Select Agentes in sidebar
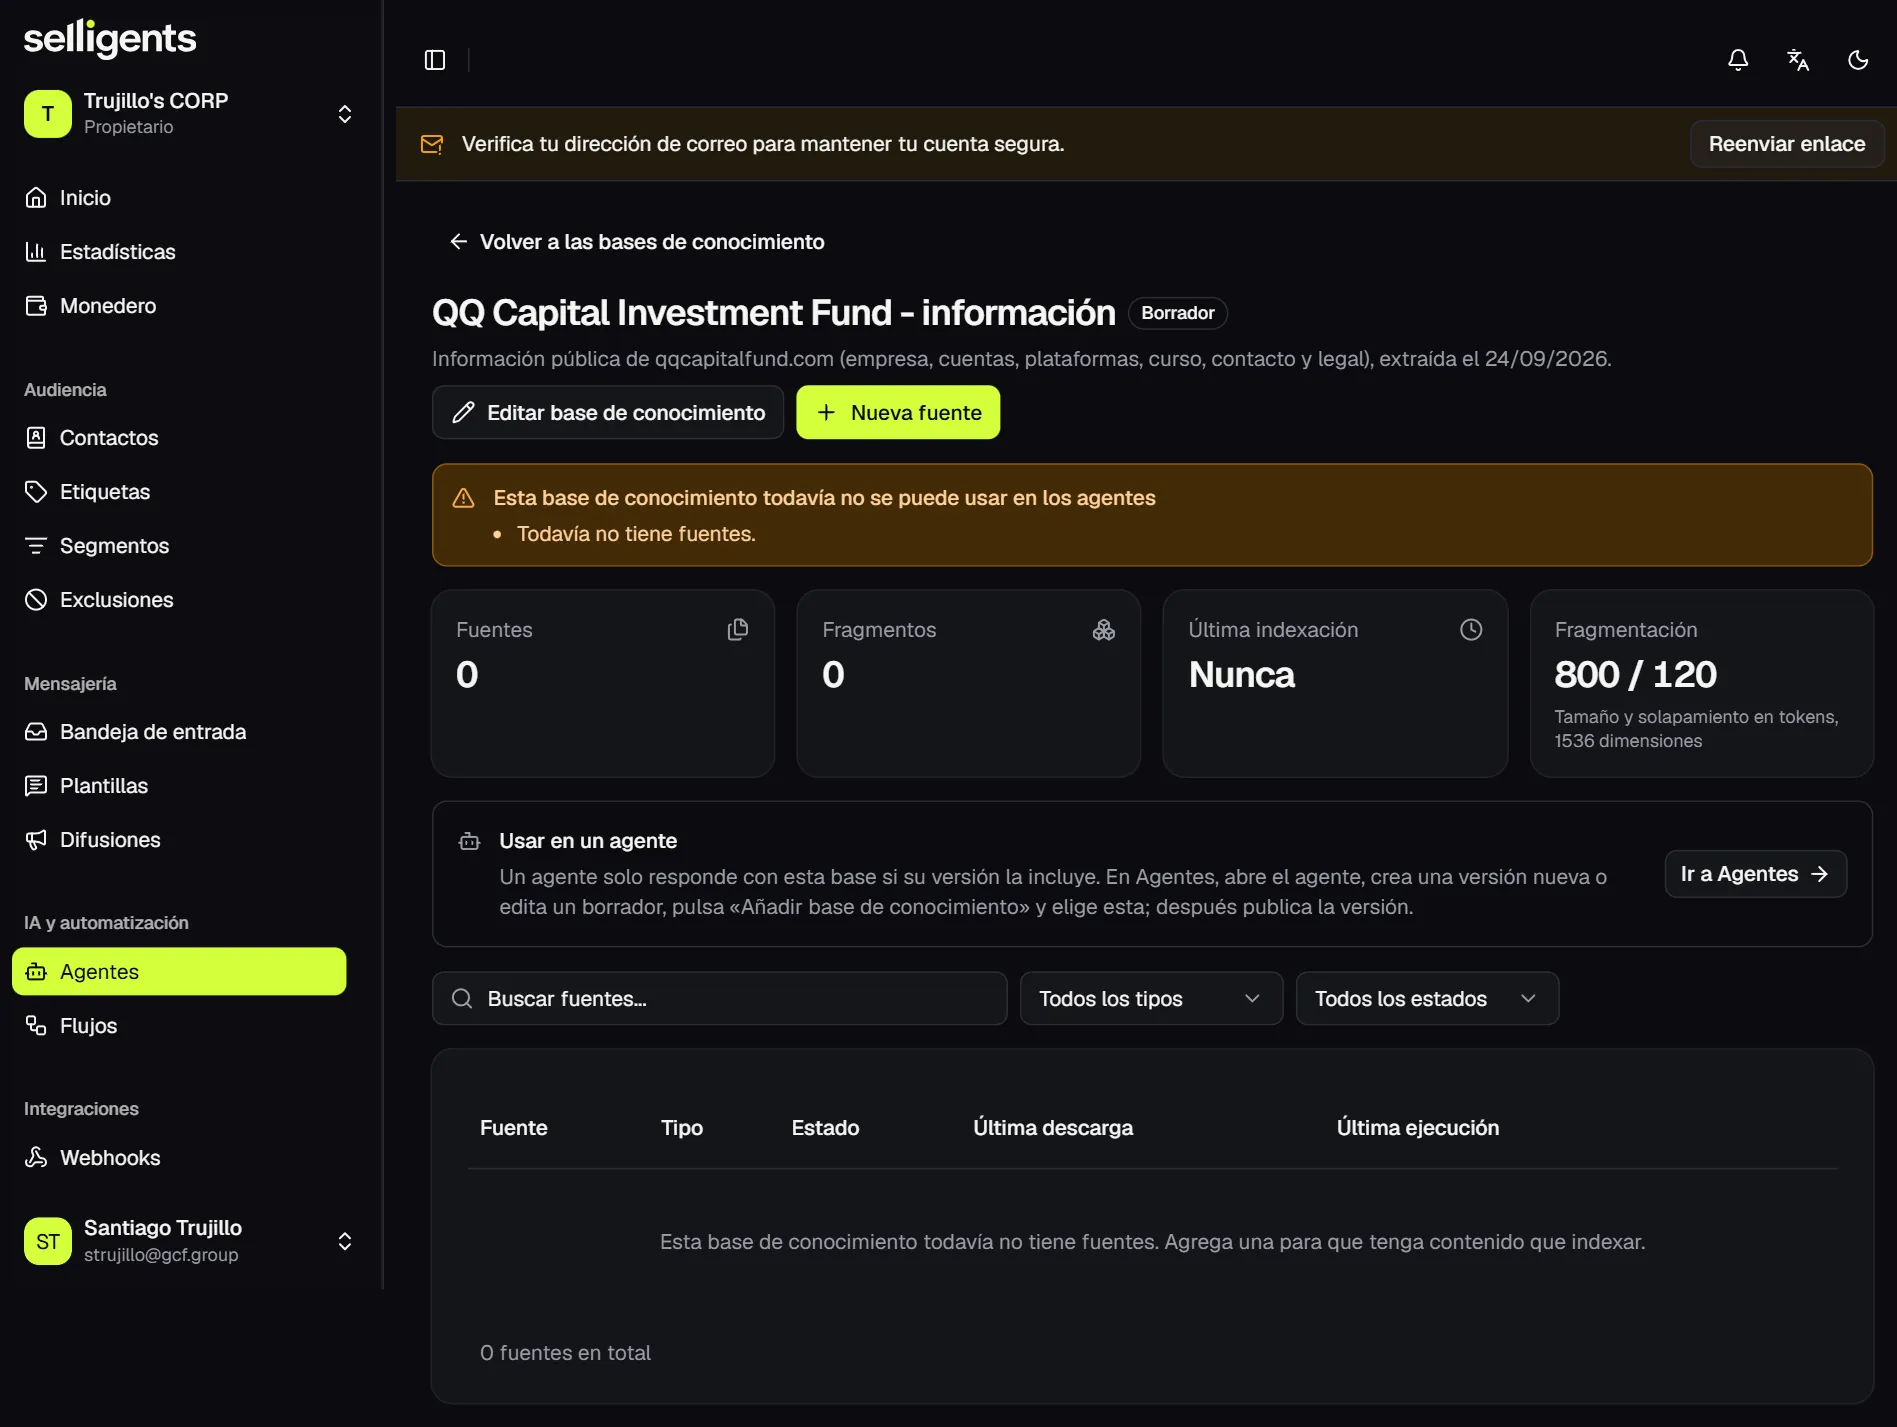Viewport: 1897px width, 1427px height. [179, 971]
